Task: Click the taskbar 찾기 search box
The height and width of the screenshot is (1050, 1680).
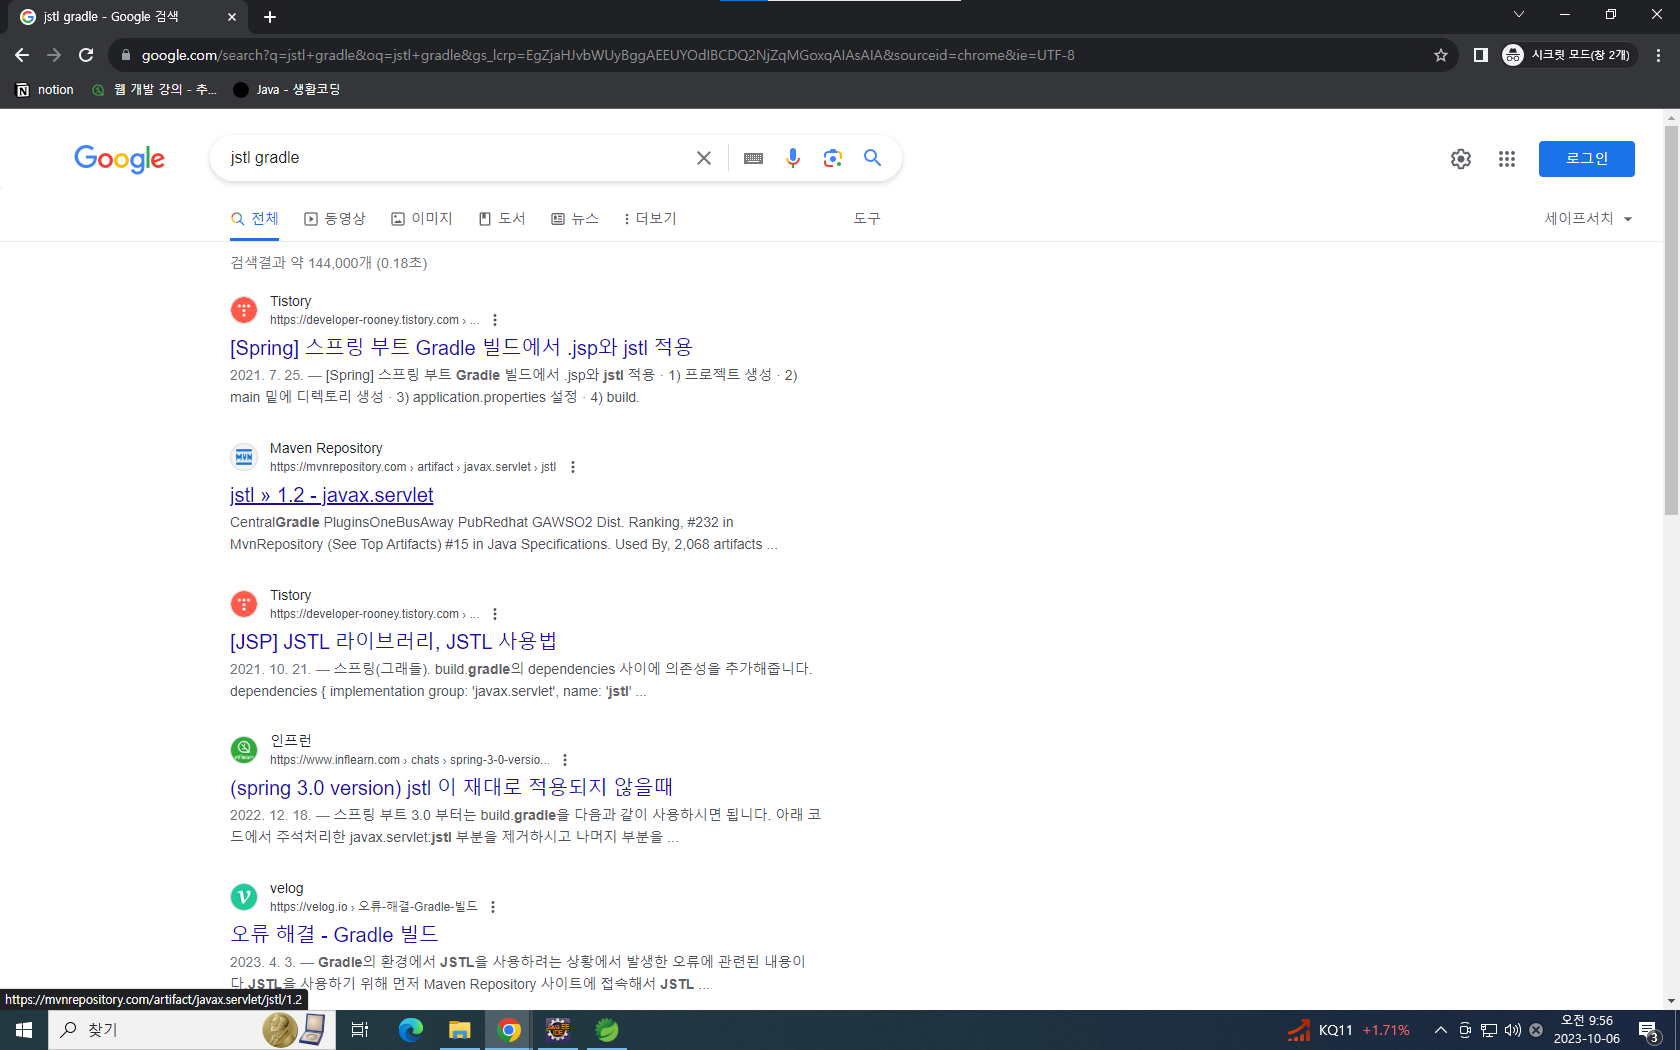Action: coord(190,1030)
